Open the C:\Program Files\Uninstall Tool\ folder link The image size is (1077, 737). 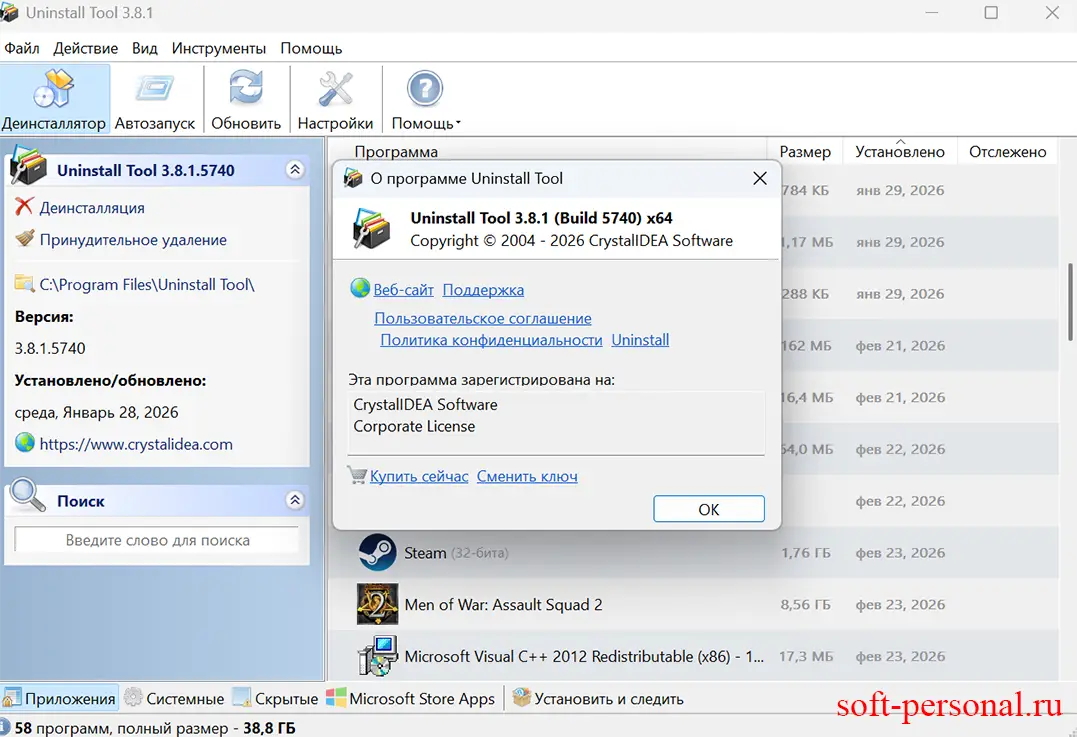coord(146,284)
